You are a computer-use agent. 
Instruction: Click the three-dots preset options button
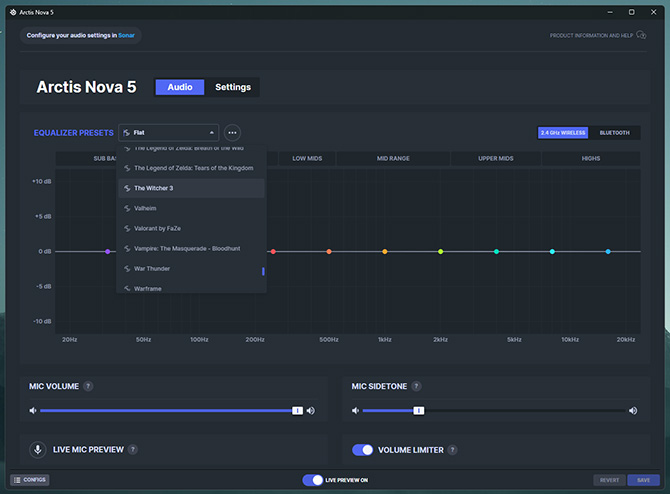[x=232, y=133]
